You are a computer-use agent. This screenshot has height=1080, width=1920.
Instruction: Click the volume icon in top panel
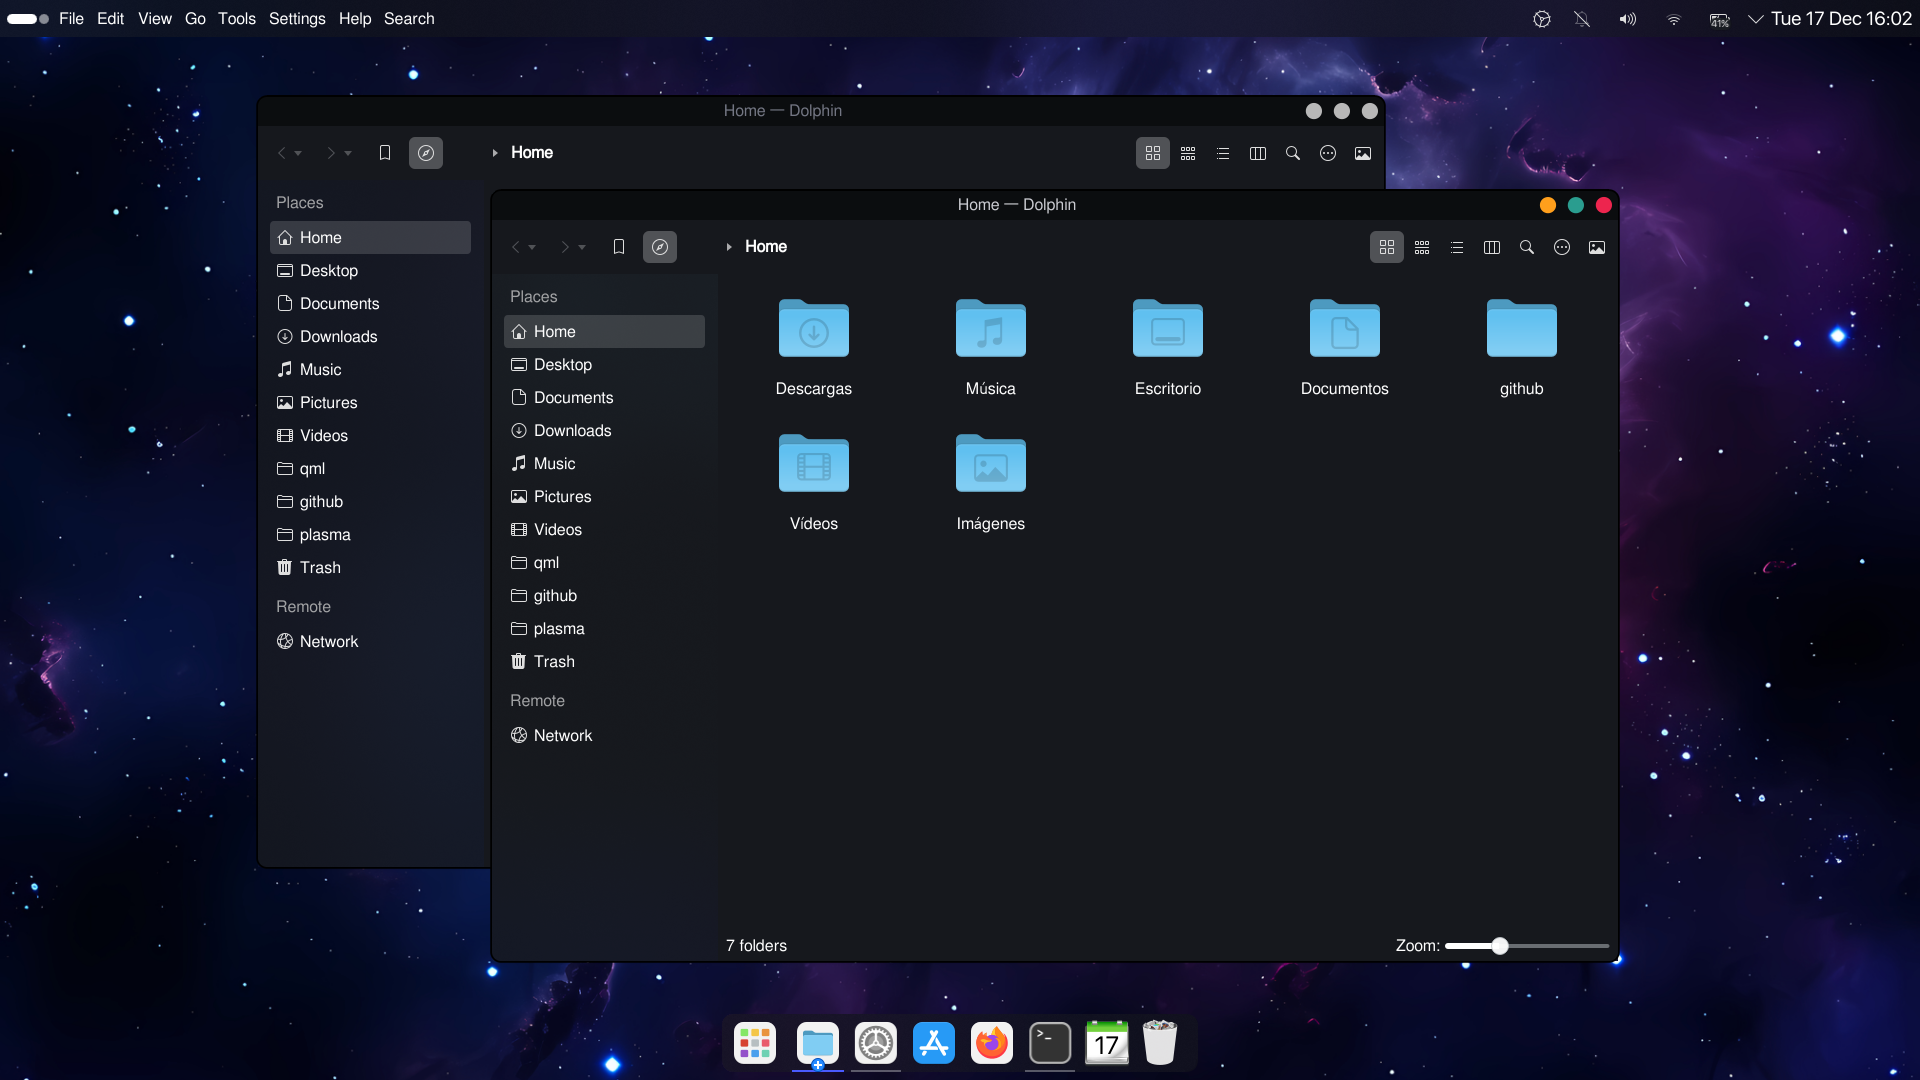click(x=1628, y=19)
